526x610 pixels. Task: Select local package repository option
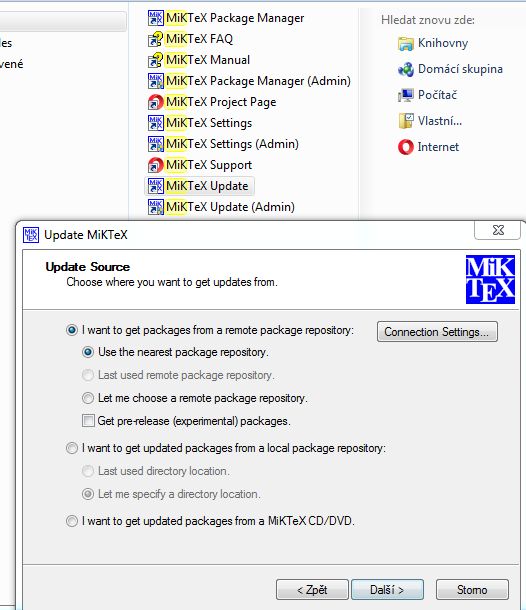72,448
